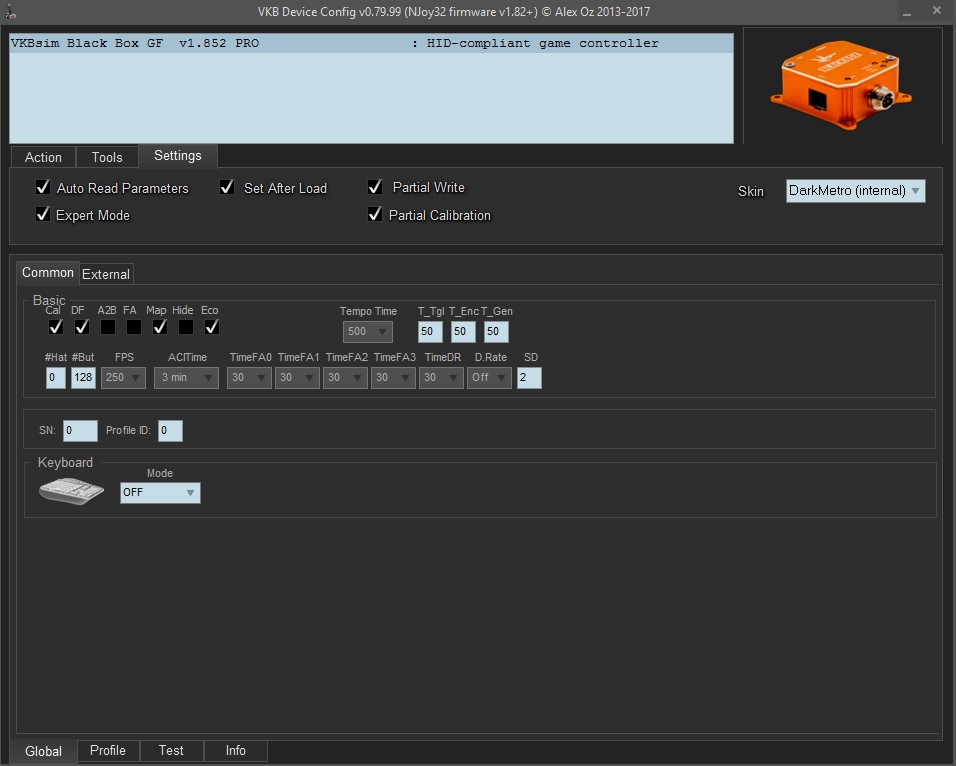Open the TimeFA0 dropdown
956x766 pixels.
pos(249,378)
